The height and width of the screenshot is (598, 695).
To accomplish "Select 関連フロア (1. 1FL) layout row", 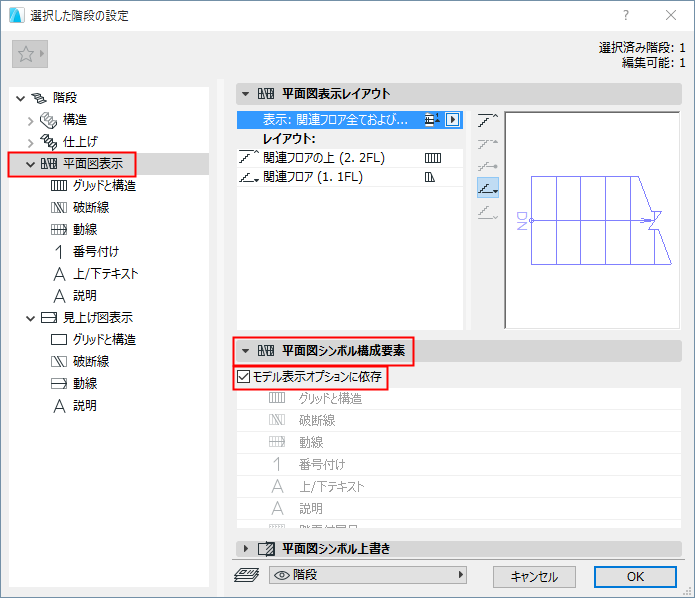I will (x=350, y=177).
